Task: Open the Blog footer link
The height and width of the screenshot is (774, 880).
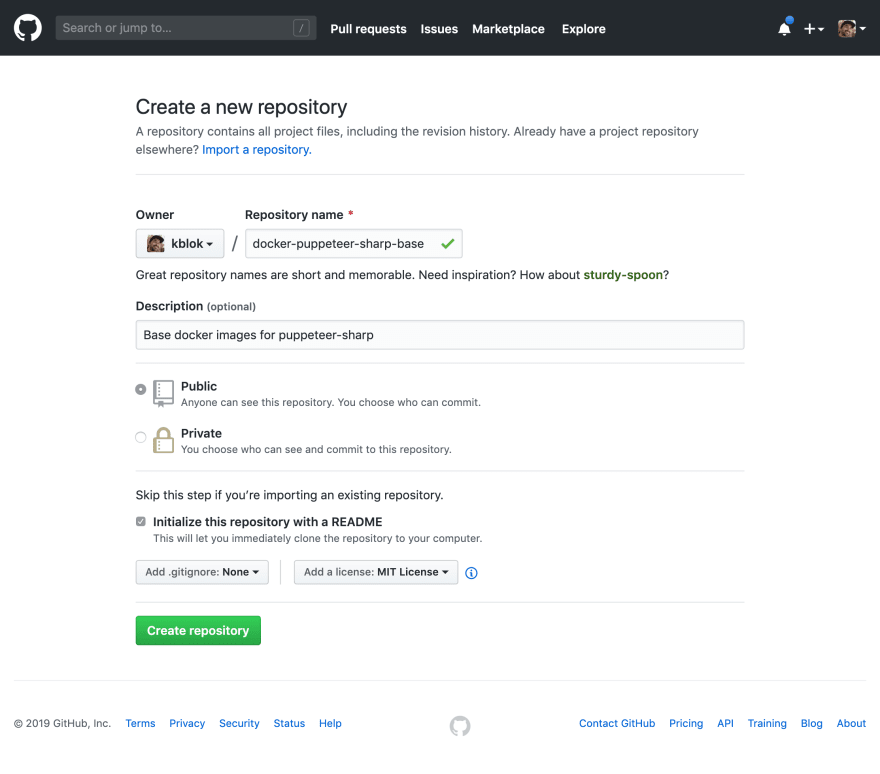Action: pyautogui.click(x=812, y=723)
